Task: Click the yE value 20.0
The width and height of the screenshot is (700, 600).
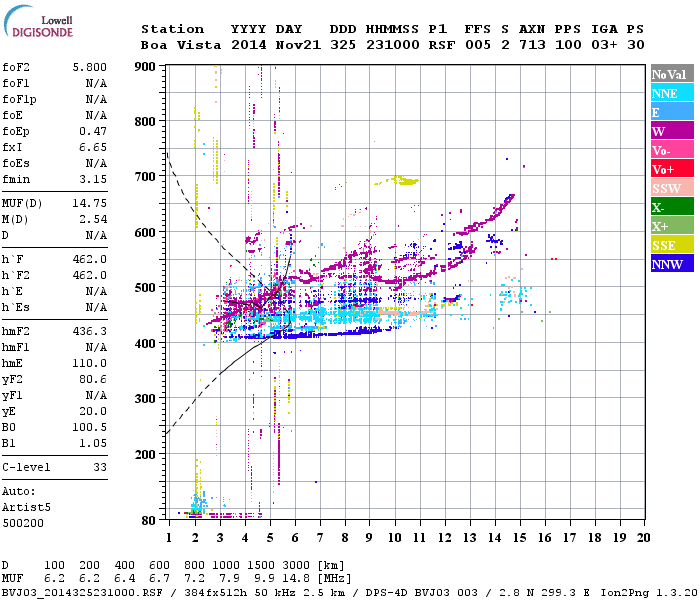Action: pos(93,412)
